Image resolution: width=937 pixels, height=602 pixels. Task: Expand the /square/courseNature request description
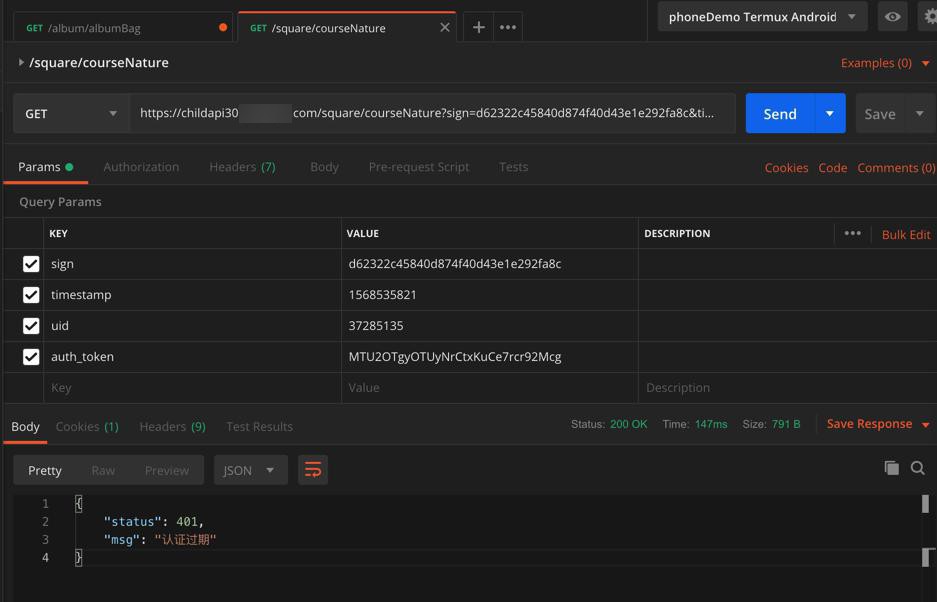pos(21,62)
